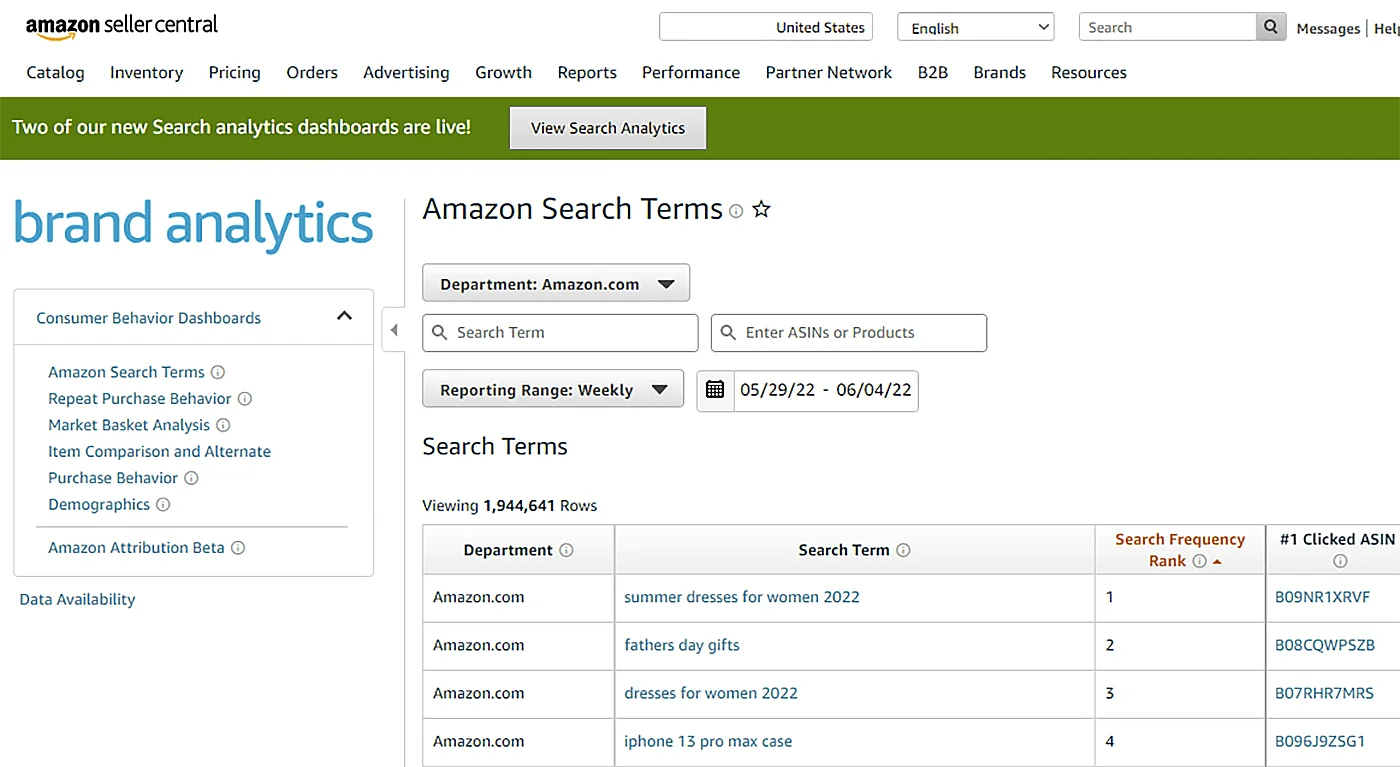This screenshot has width=1400, height=767.
Task: Click the date range 05/29/22 - 06/04/22 field
Action: 825,390
